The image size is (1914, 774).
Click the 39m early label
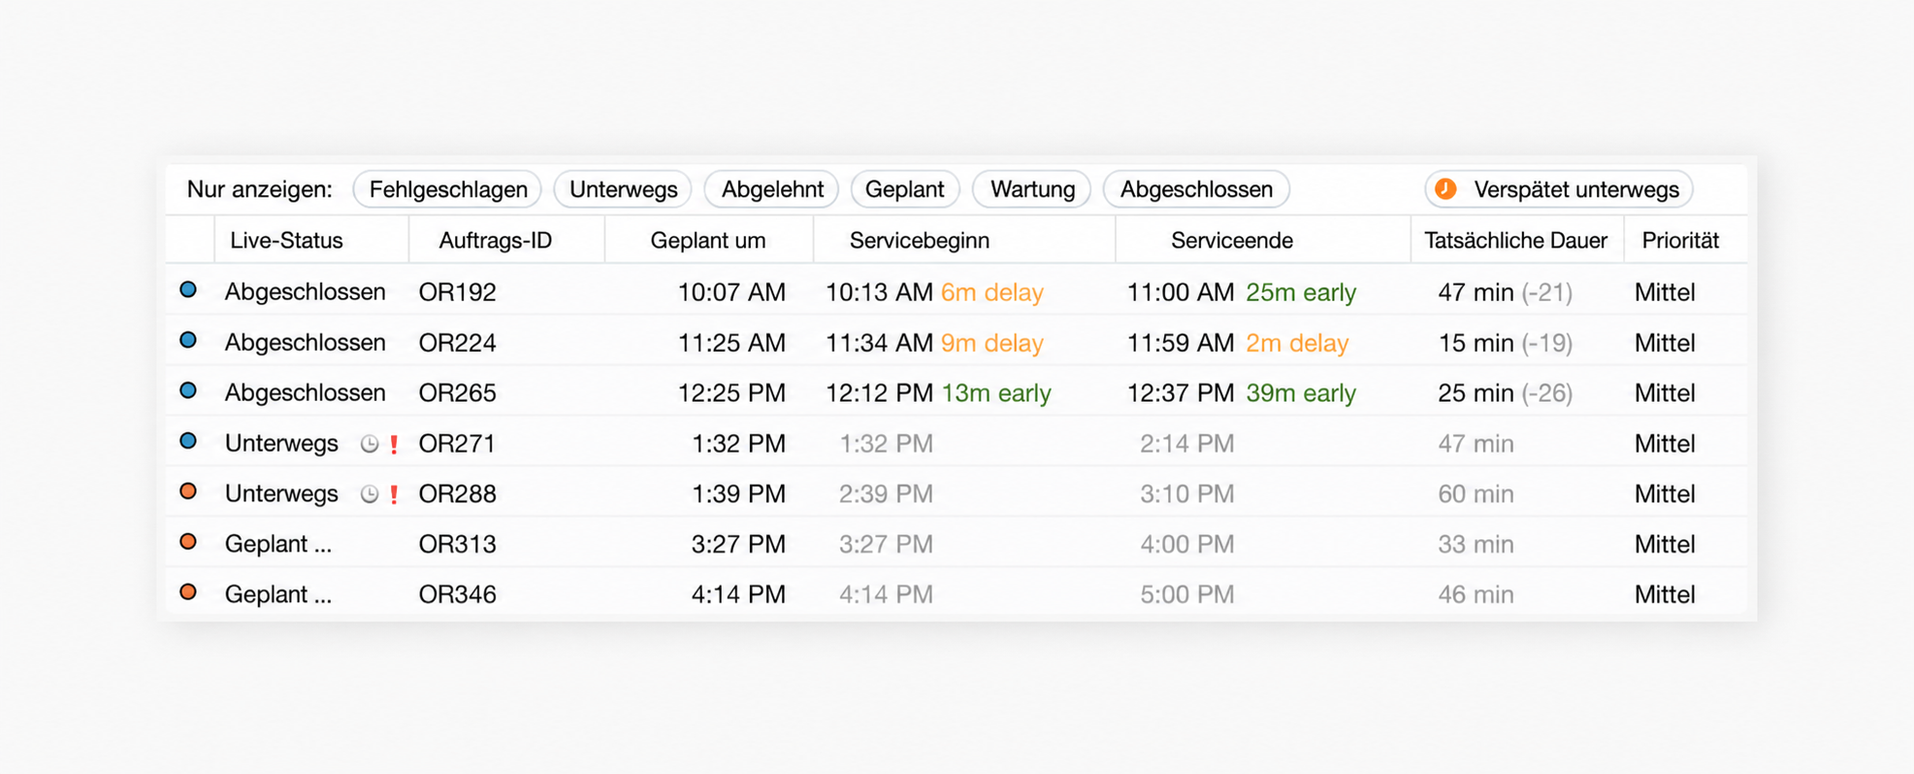point(1301,393)
